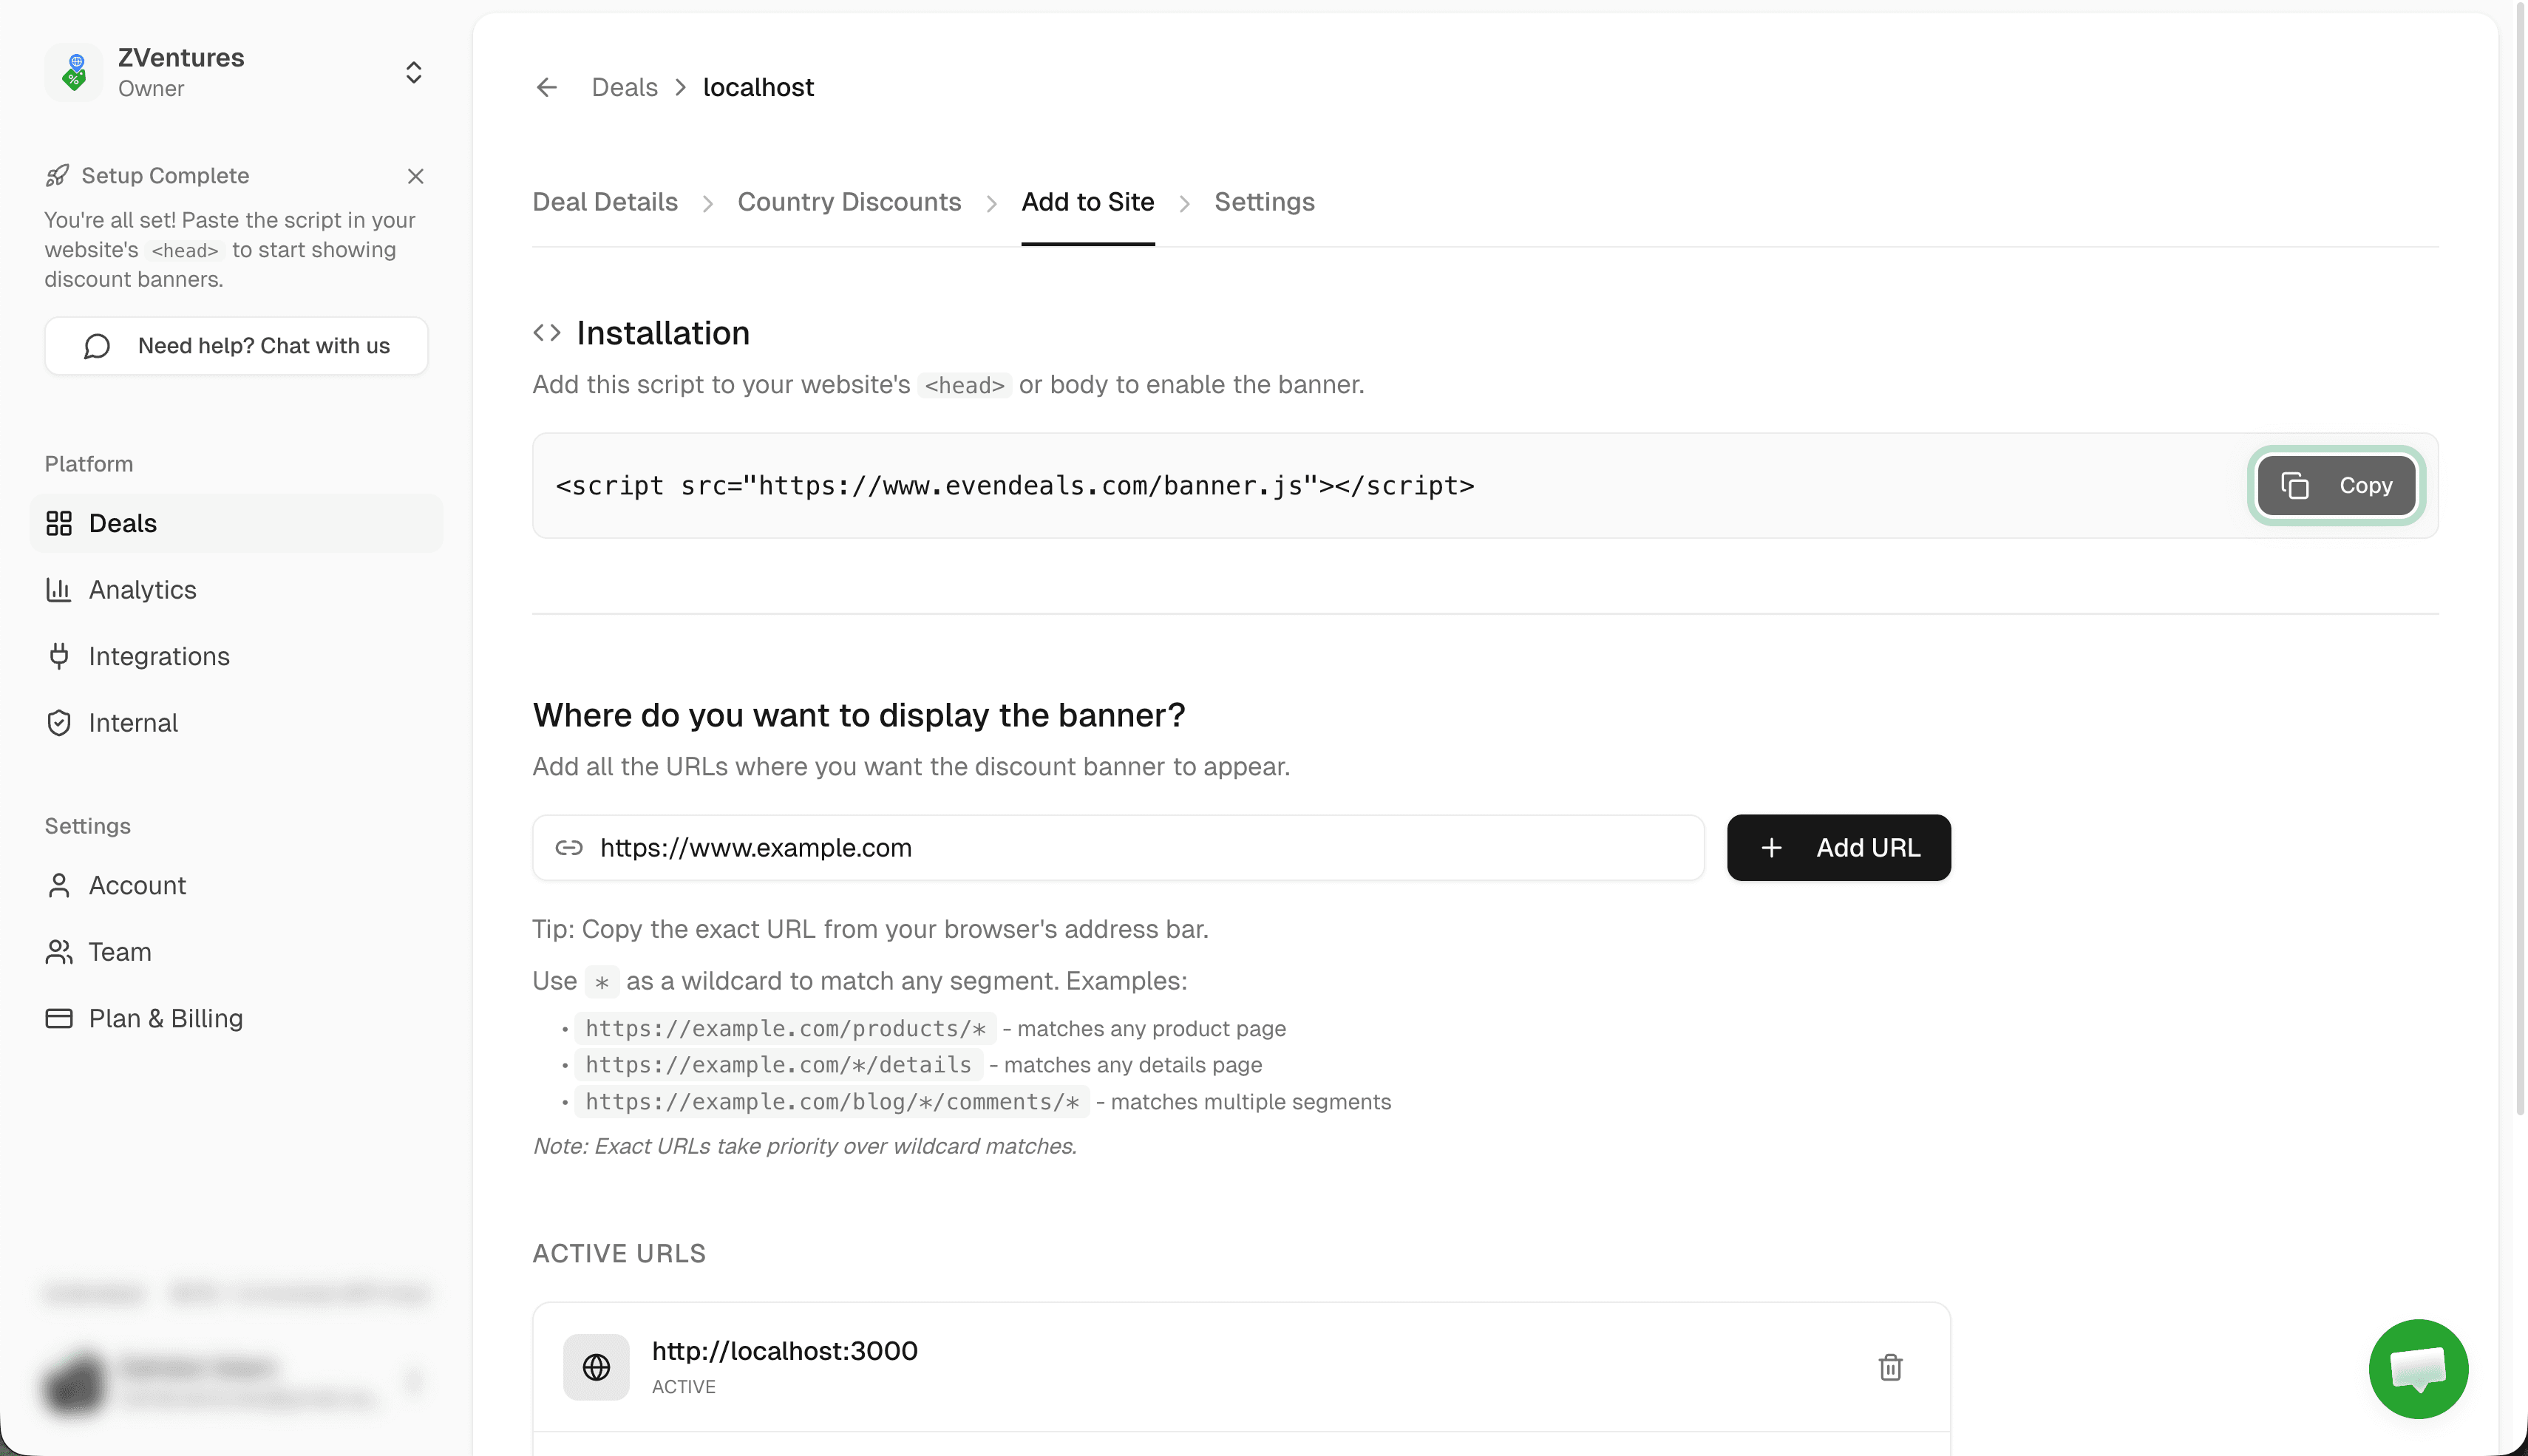Navigate back using the arrow
The image size is (2528, 1456).
pos(546,87)
